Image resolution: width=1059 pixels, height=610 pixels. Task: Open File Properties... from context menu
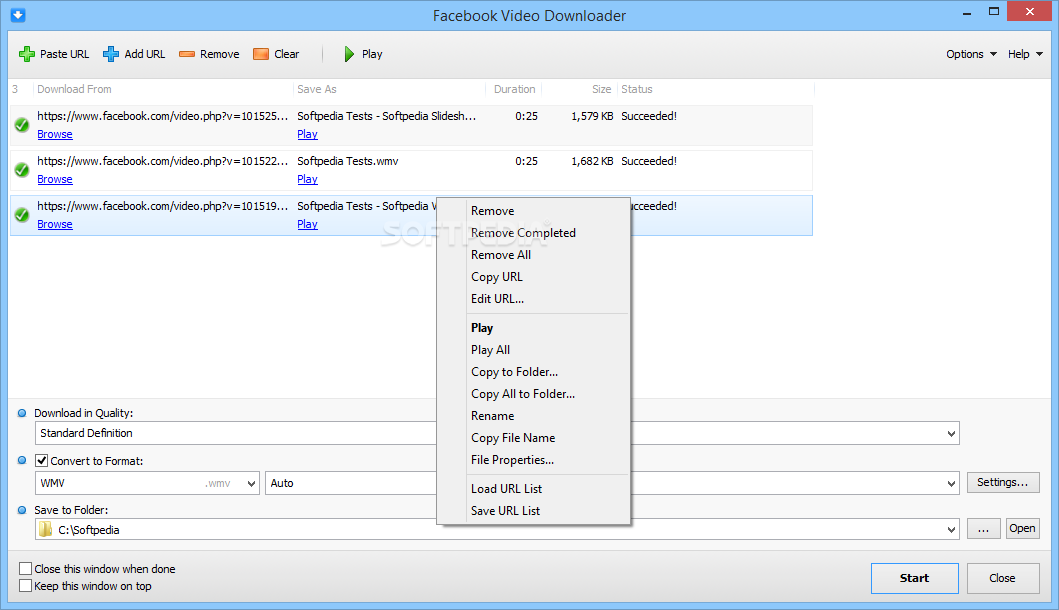(x=512, y=459)
